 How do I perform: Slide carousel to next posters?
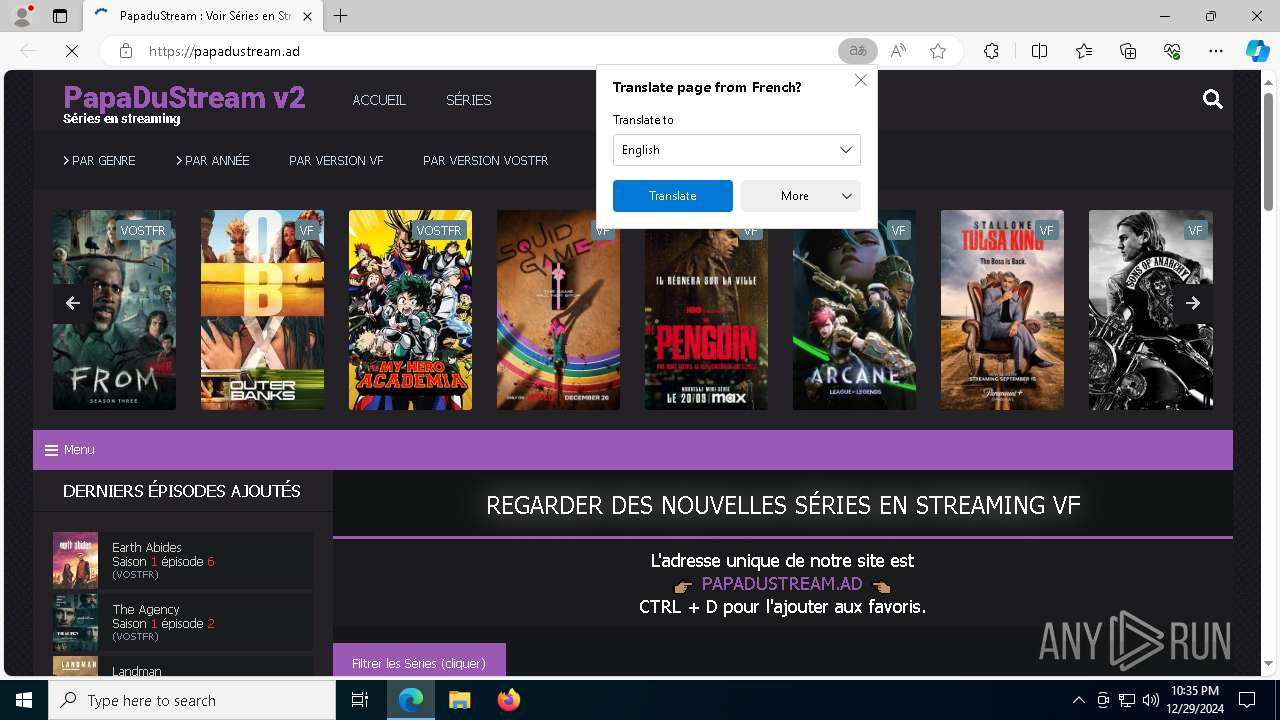pos(1193,303)
